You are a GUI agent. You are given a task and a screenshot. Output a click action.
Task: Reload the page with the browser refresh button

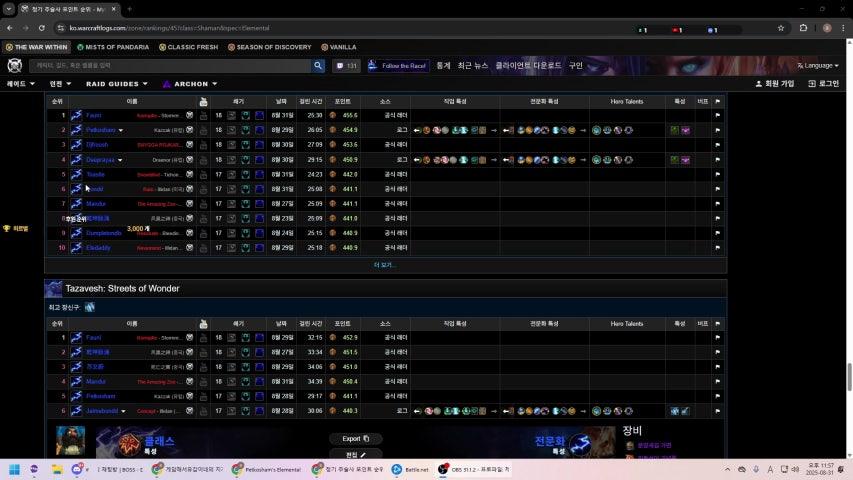42,28
